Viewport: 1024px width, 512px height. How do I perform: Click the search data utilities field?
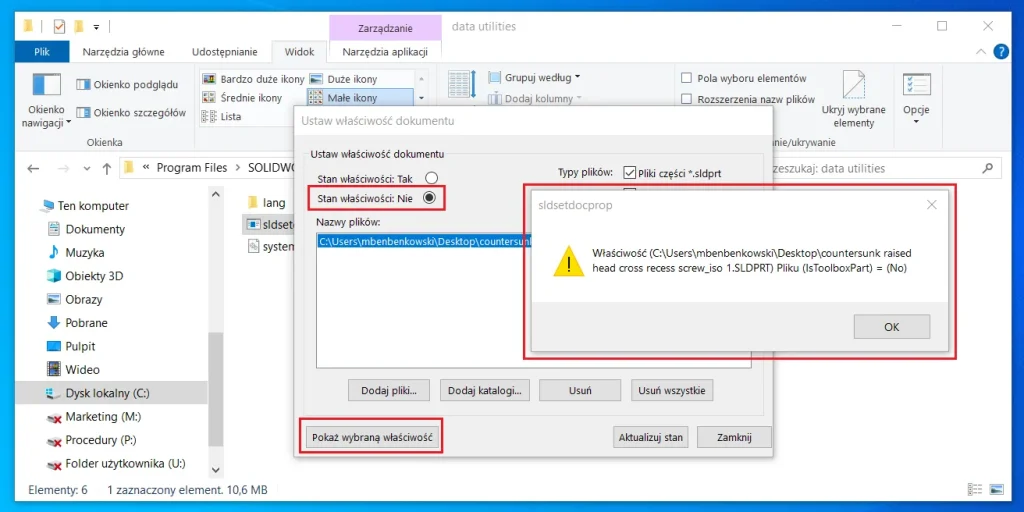coord(877,168)
